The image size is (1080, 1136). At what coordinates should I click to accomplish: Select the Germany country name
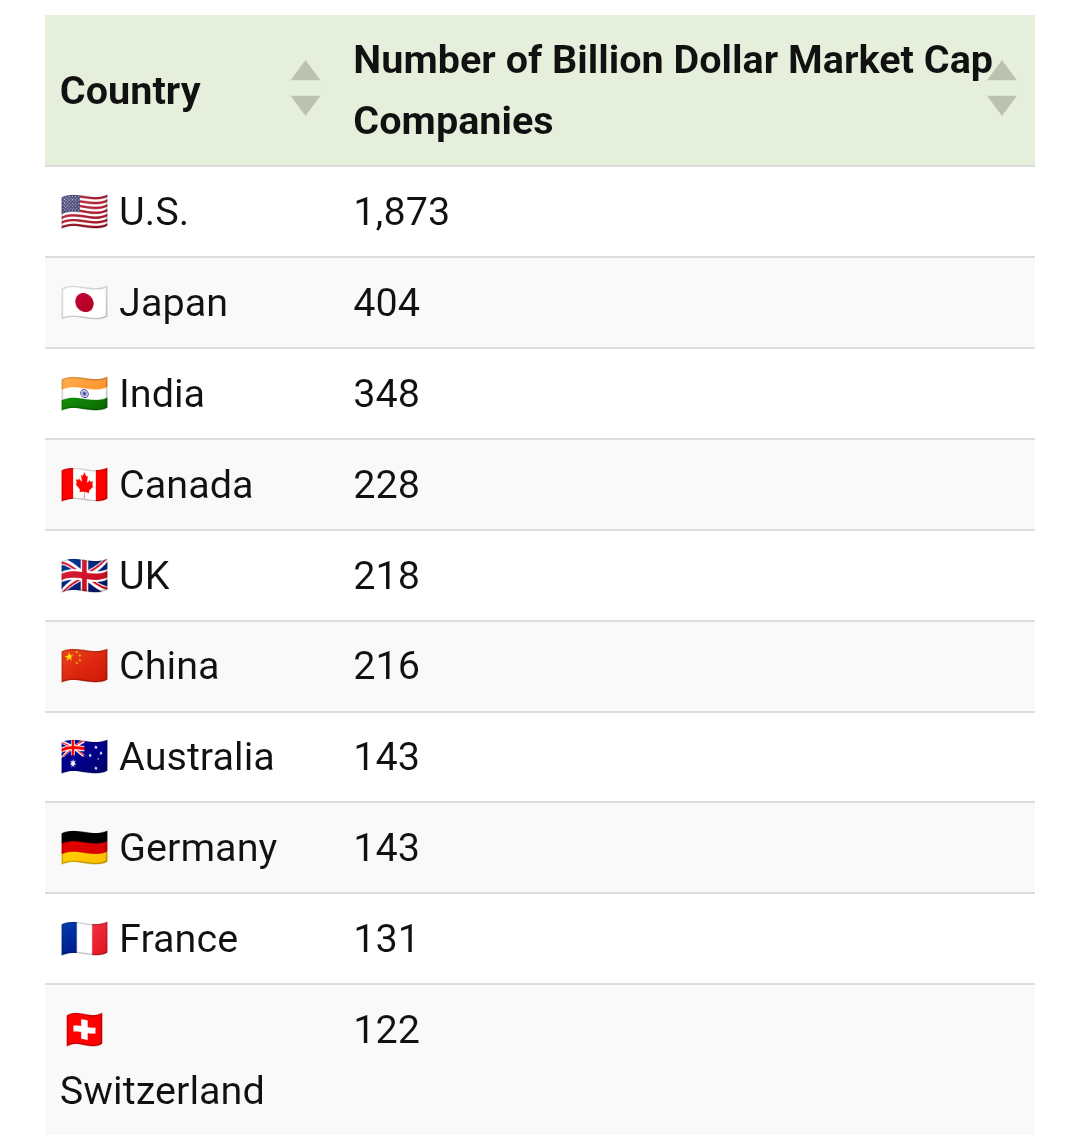(198, 849)
